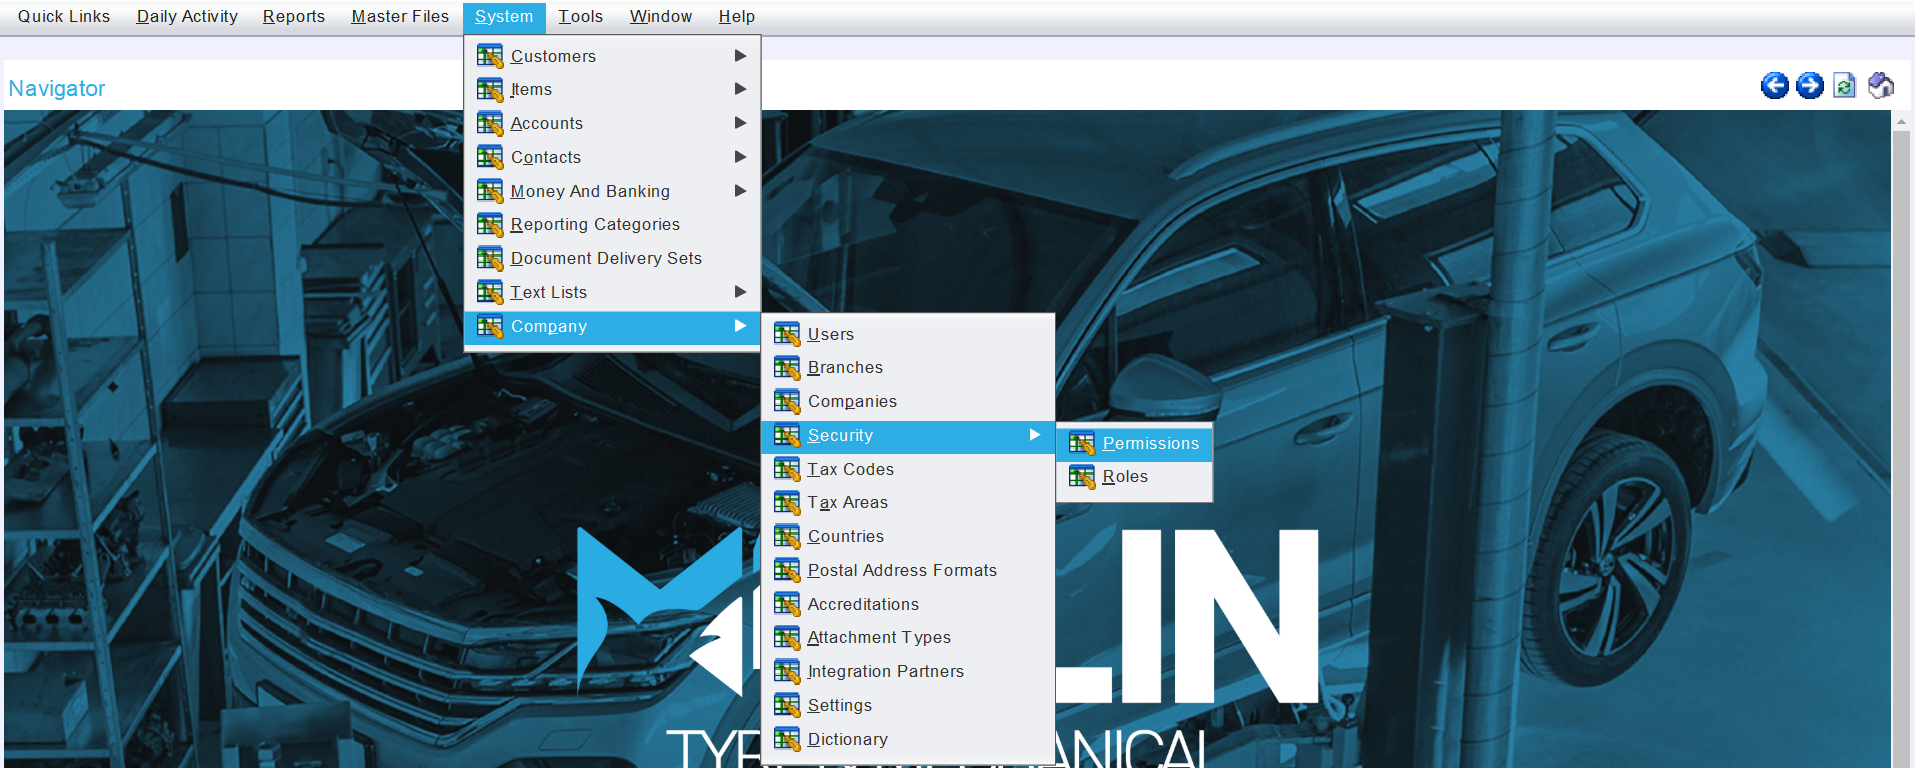Click the icon beside Companies

tap(787, 401)
